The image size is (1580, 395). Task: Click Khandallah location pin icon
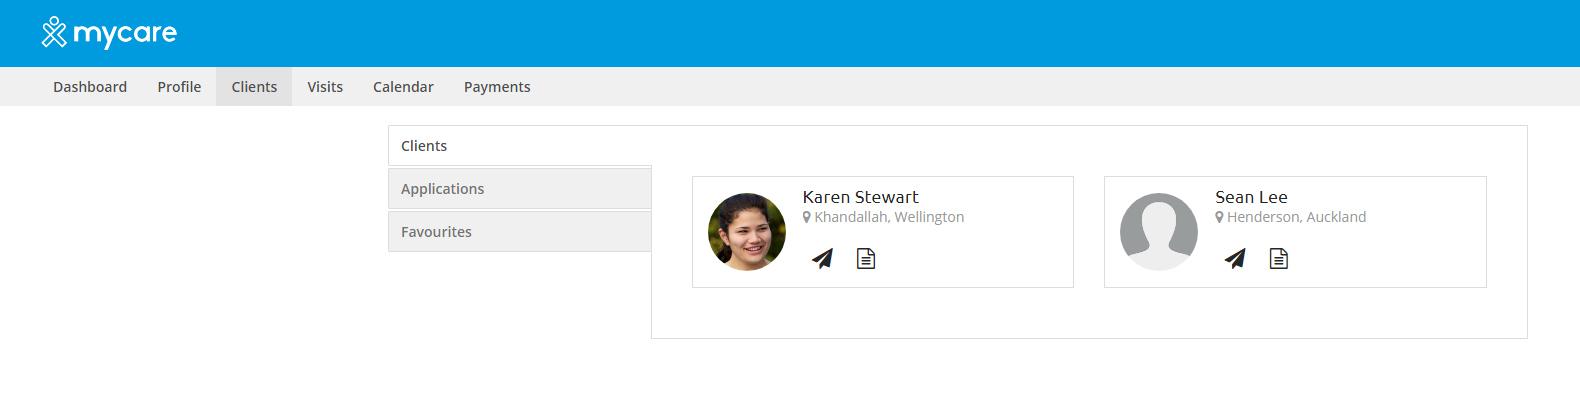pos(807,217)
